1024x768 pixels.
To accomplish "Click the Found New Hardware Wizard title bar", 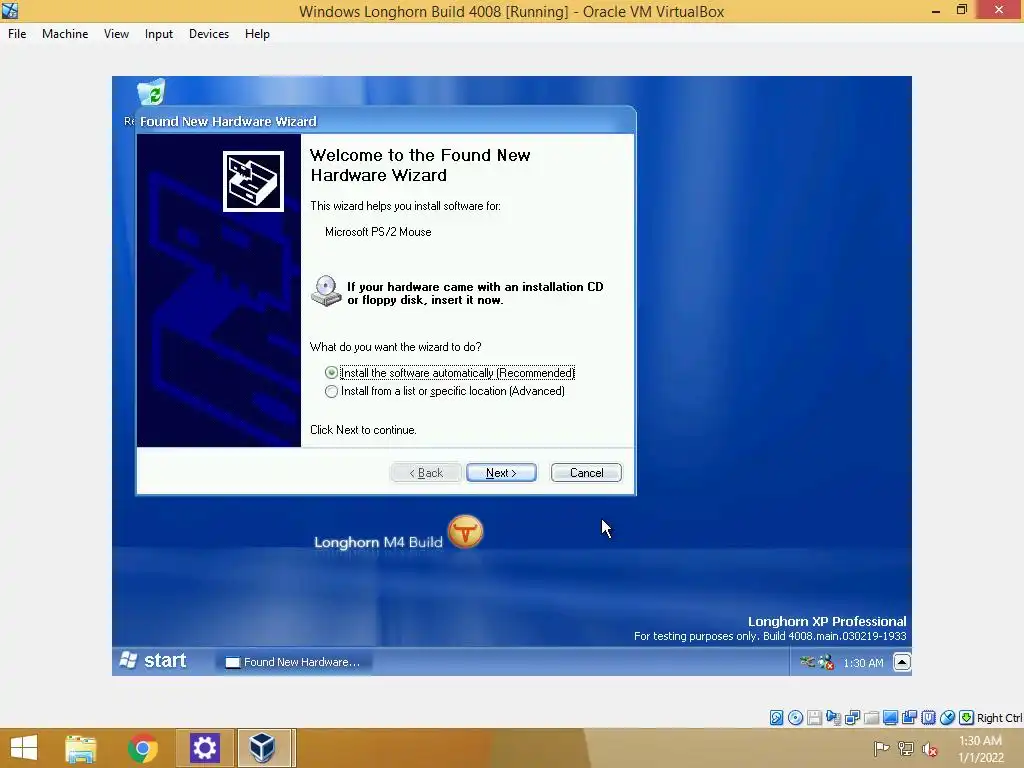I will [x=385, y=121].
